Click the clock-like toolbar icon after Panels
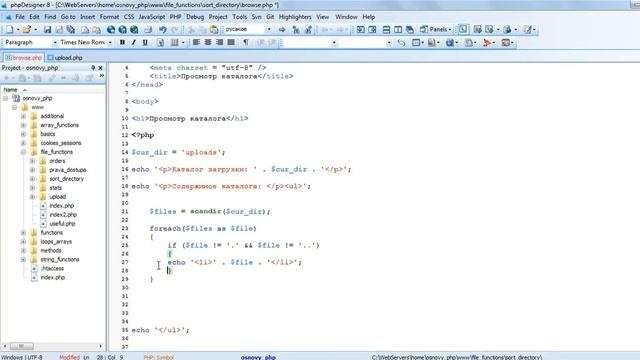640x360 pixels. (x=463, y=29)
